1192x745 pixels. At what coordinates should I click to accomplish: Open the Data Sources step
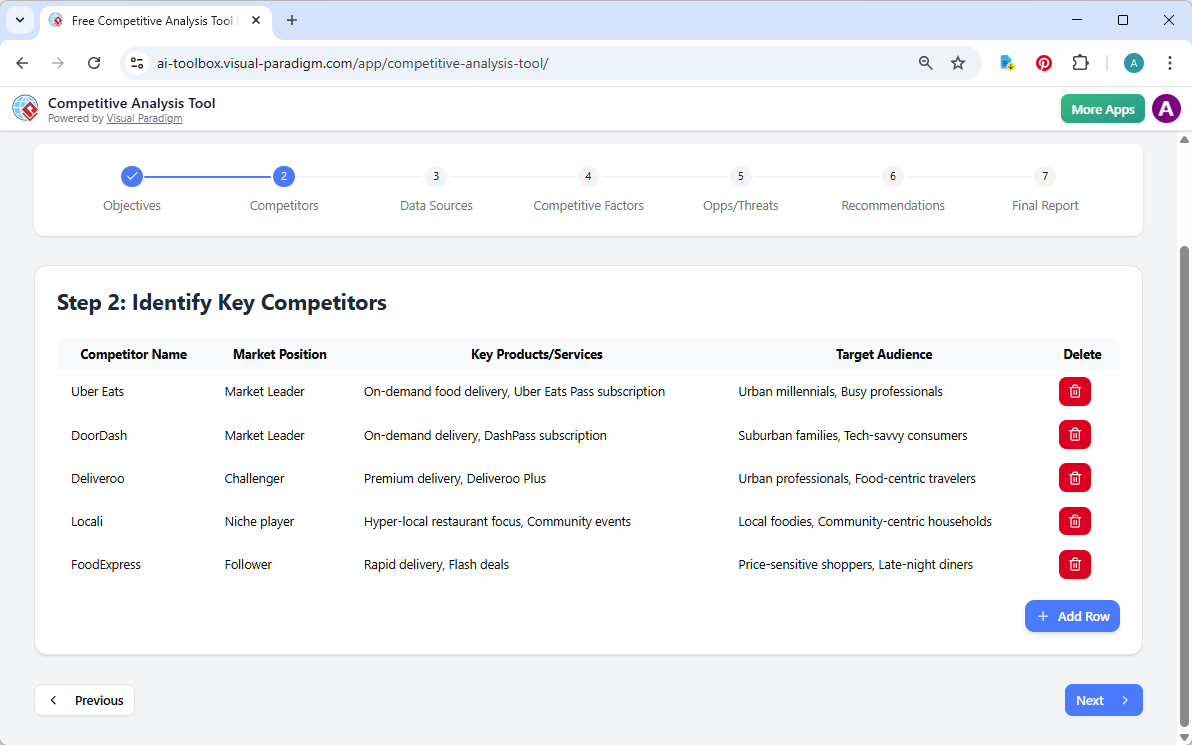point(436,176)
